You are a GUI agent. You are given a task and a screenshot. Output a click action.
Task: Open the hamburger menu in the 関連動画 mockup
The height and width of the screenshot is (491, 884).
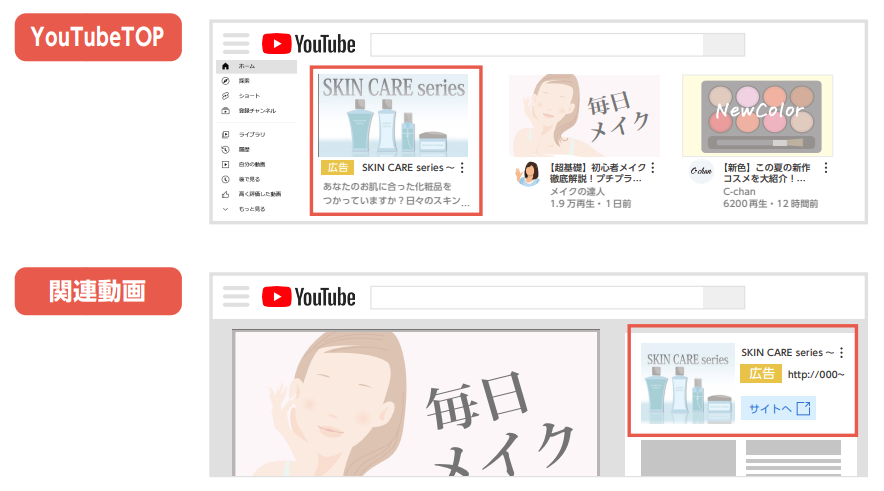[235, 296]
